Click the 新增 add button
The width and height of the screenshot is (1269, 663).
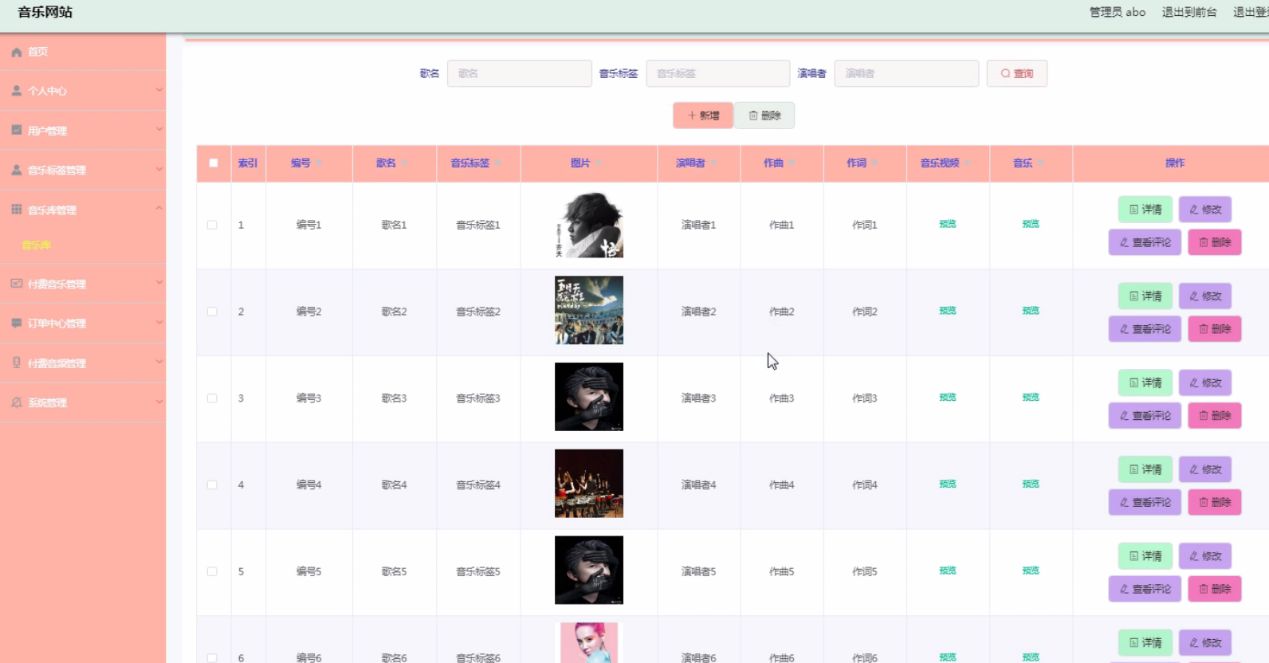click(x=703, y=116)
